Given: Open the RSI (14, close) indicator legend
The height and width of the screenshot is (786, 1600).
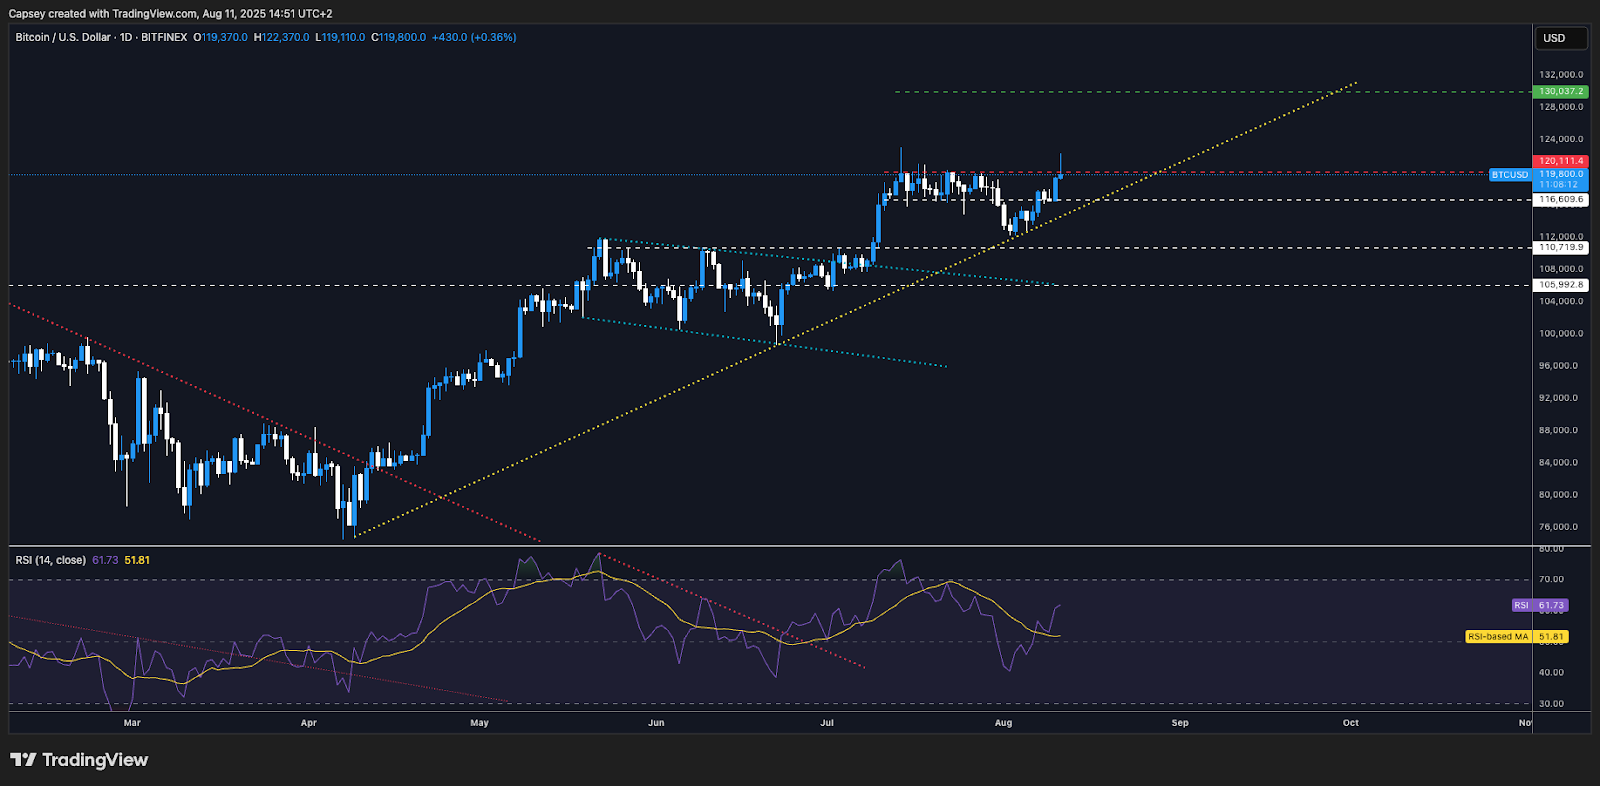Looking at the screenshot, I should (x=50, y=560).
